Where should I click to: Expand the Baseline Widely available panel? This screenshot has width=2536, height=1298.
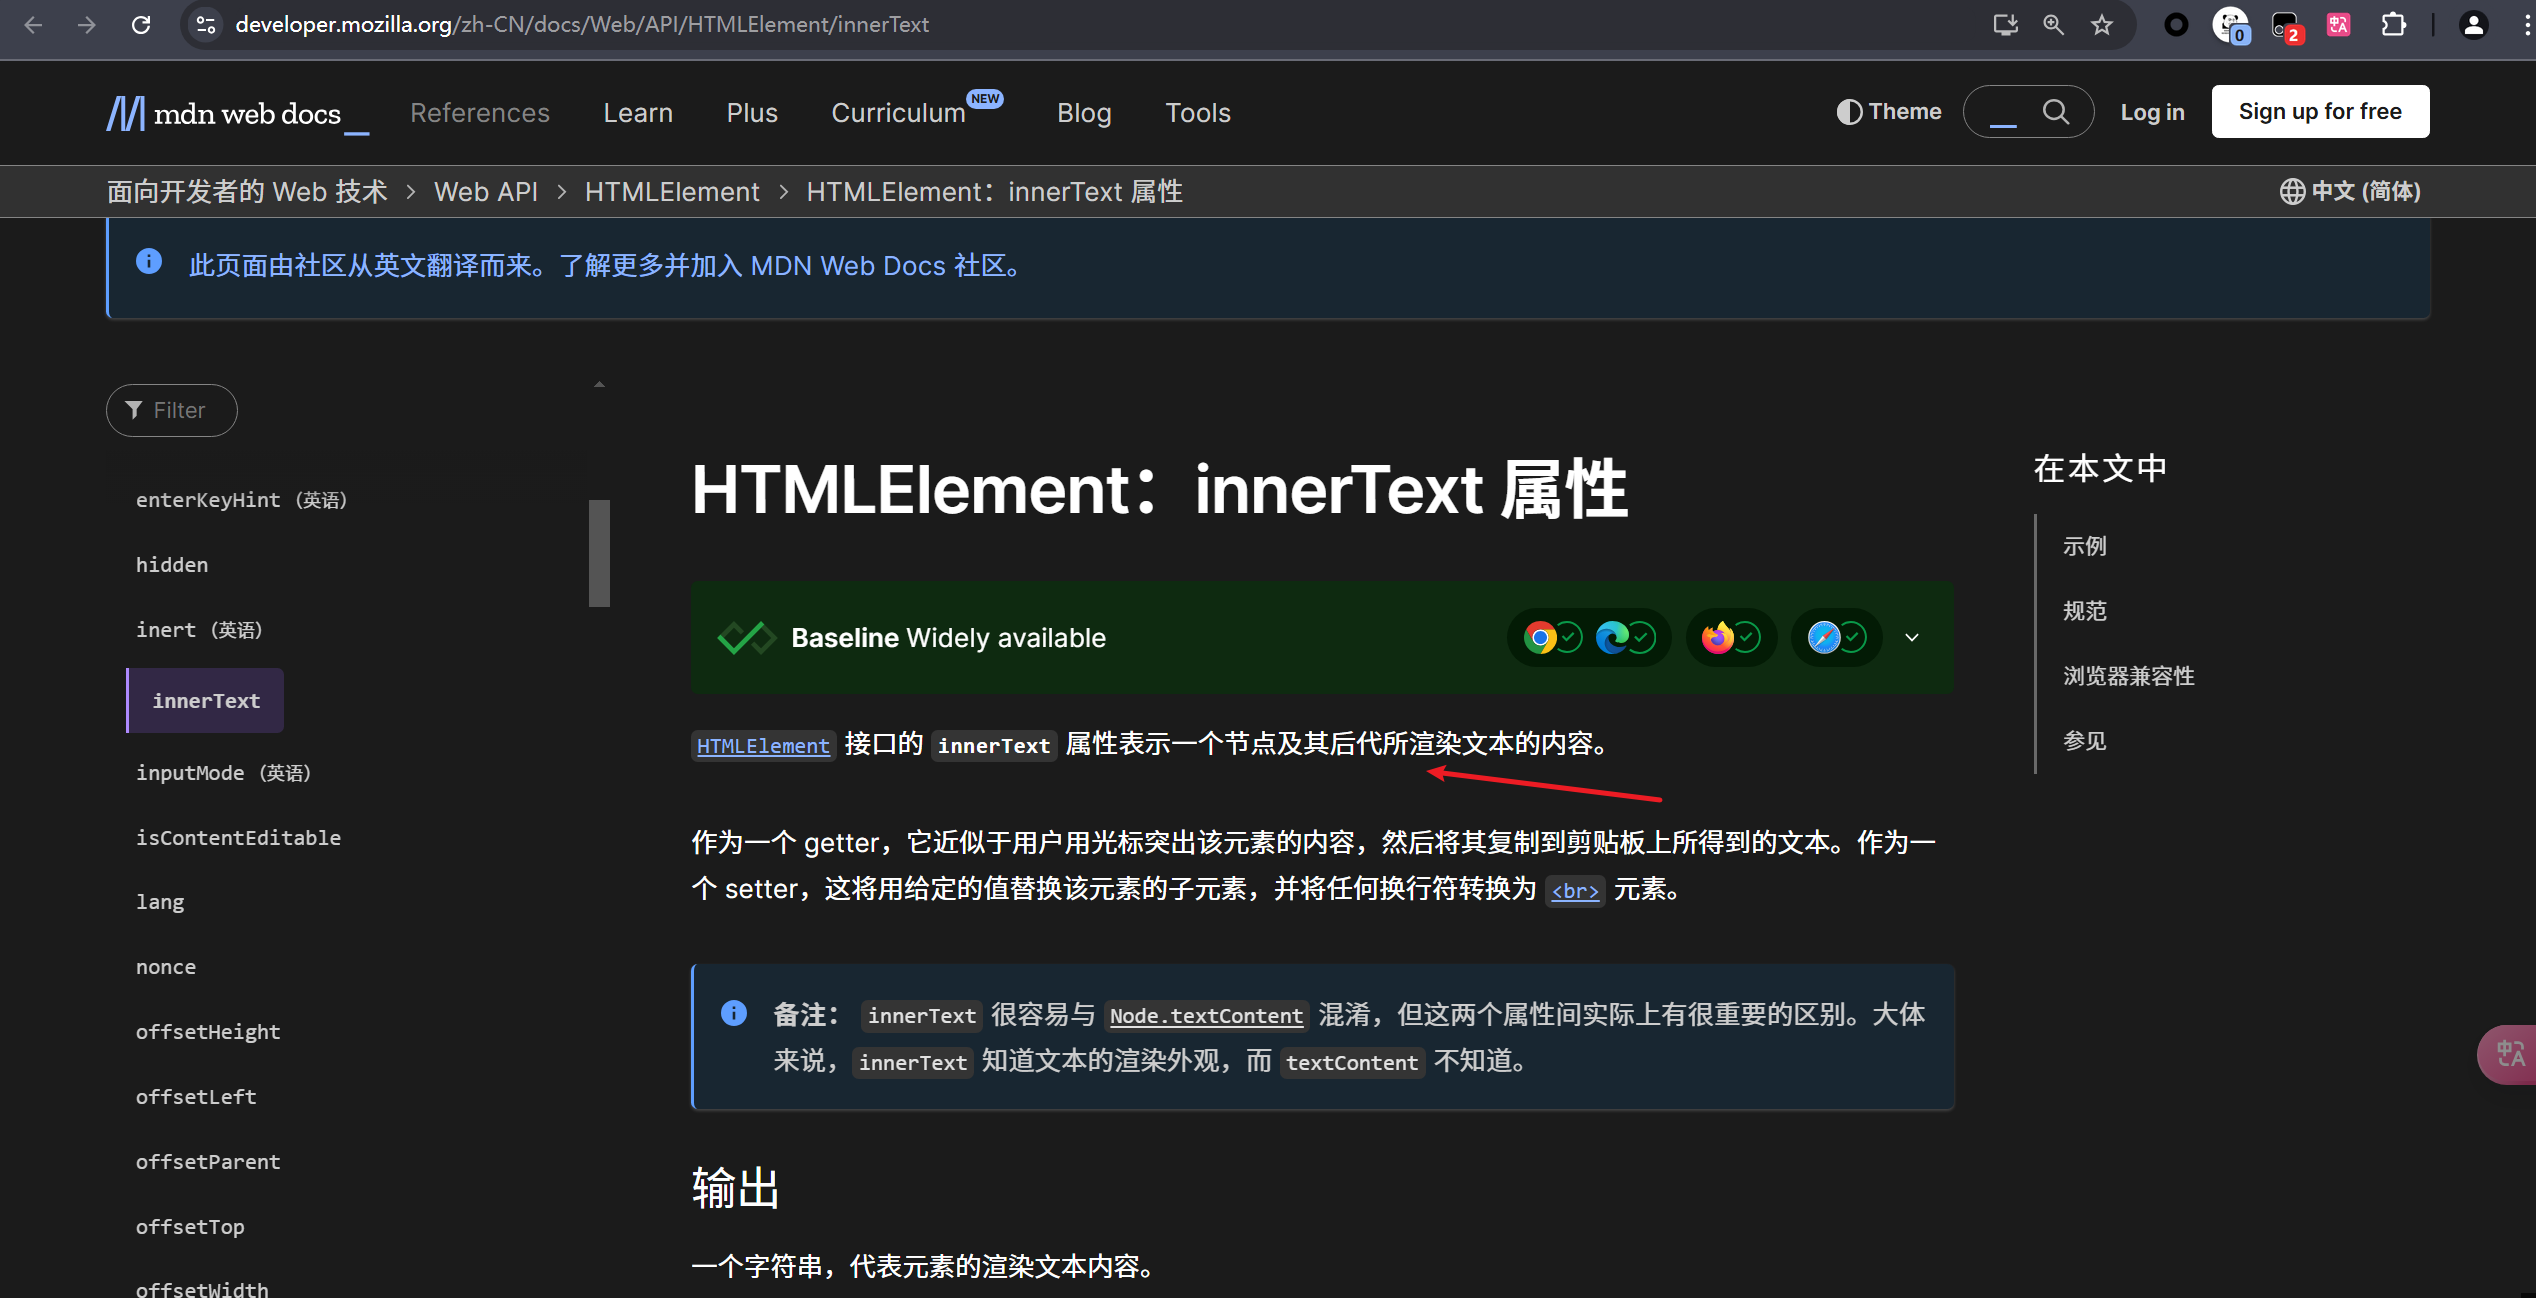(x=1911, y=638)
